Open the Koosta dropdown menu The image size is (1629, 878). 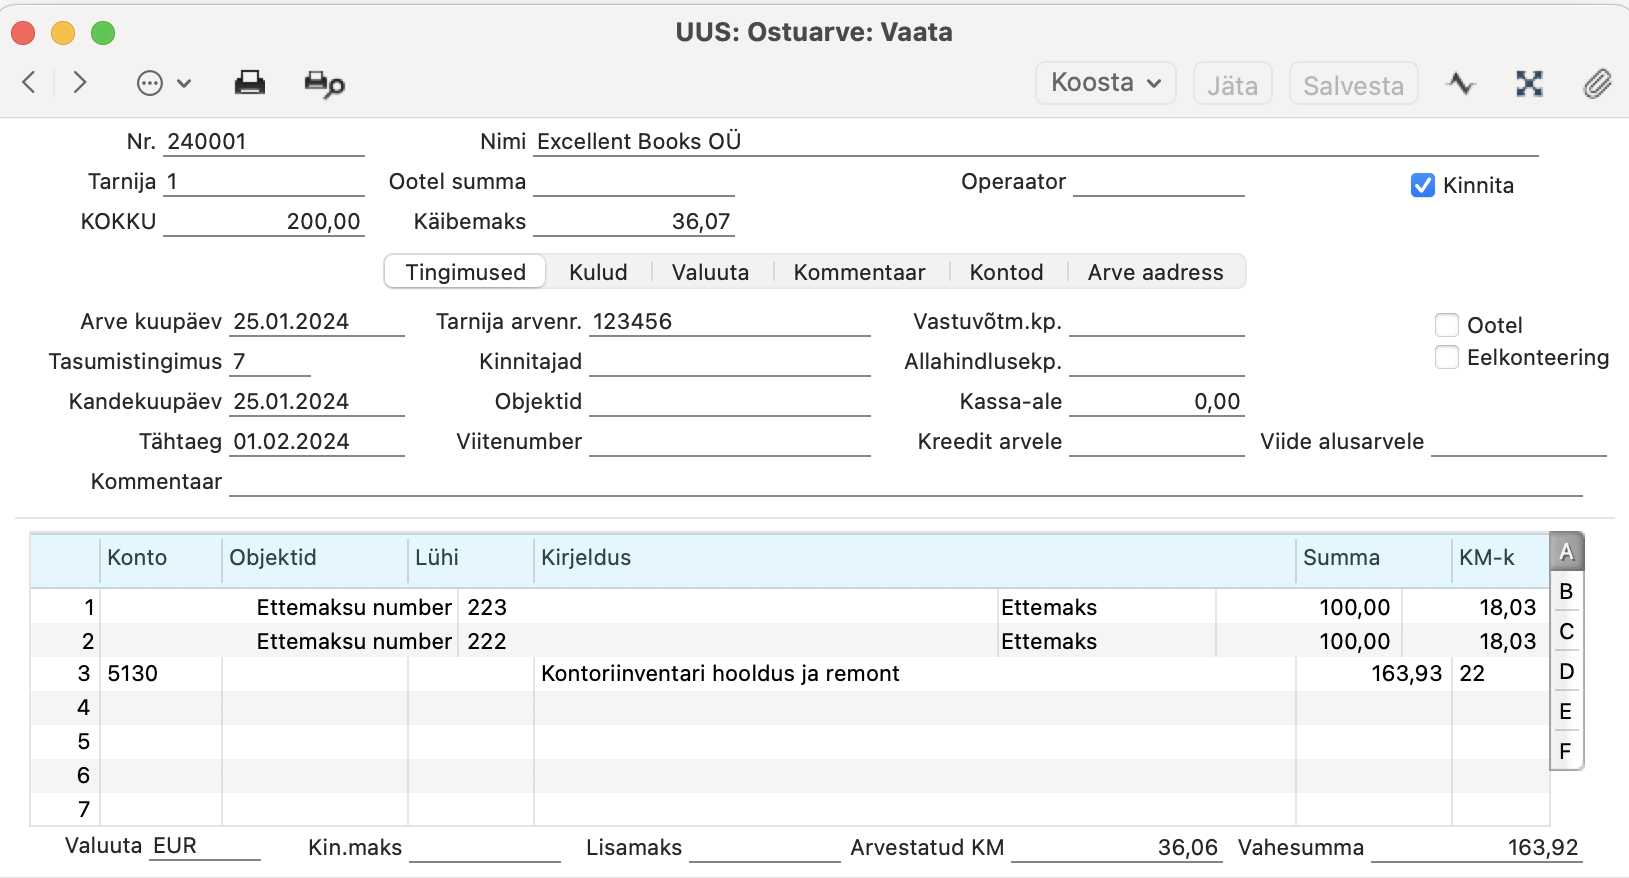[x=1106, y=83]
